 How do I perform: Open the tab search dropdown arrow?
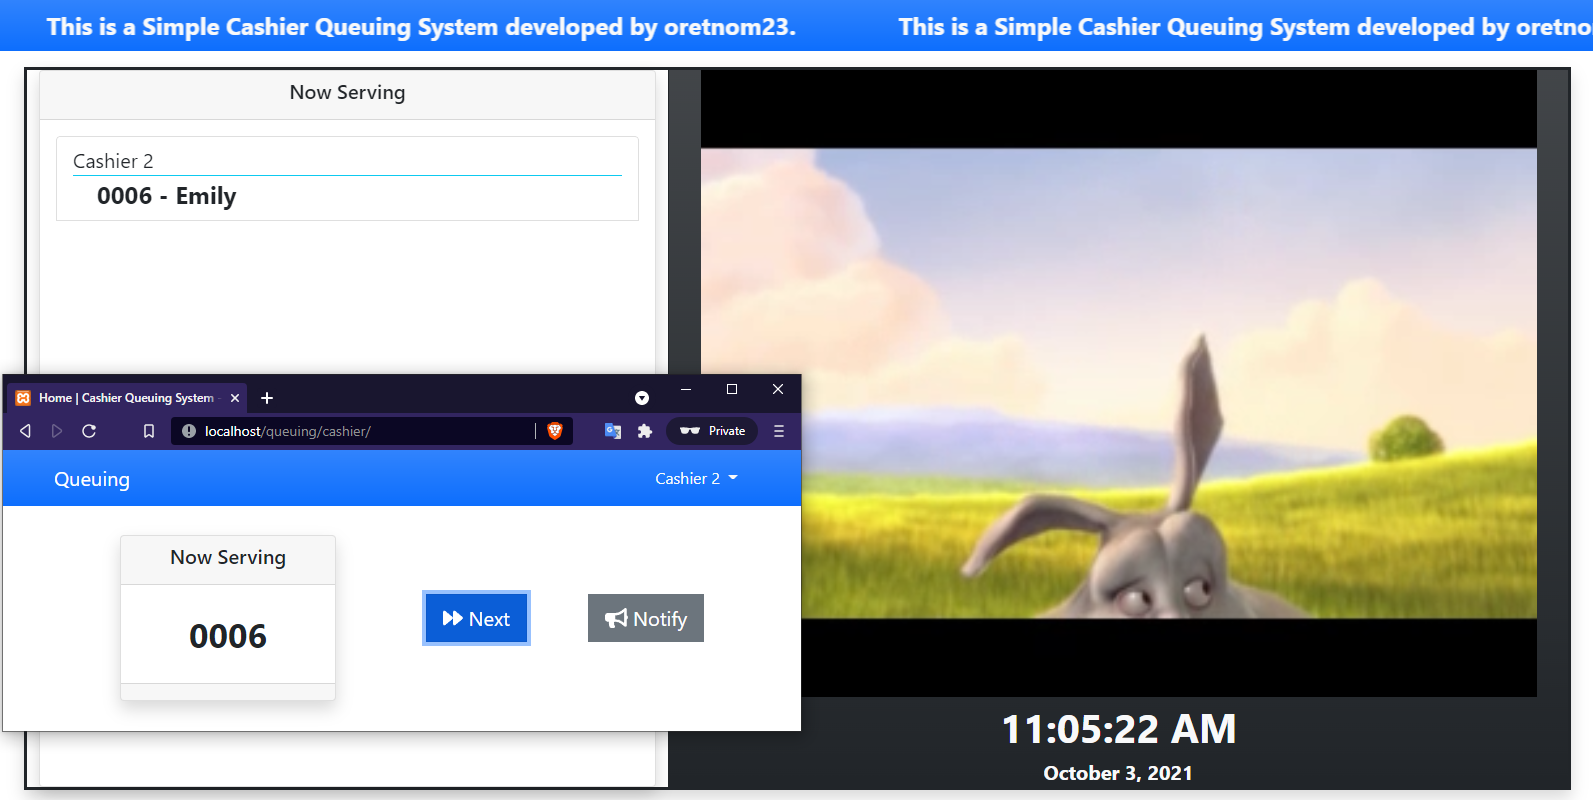tap(642, 398)
